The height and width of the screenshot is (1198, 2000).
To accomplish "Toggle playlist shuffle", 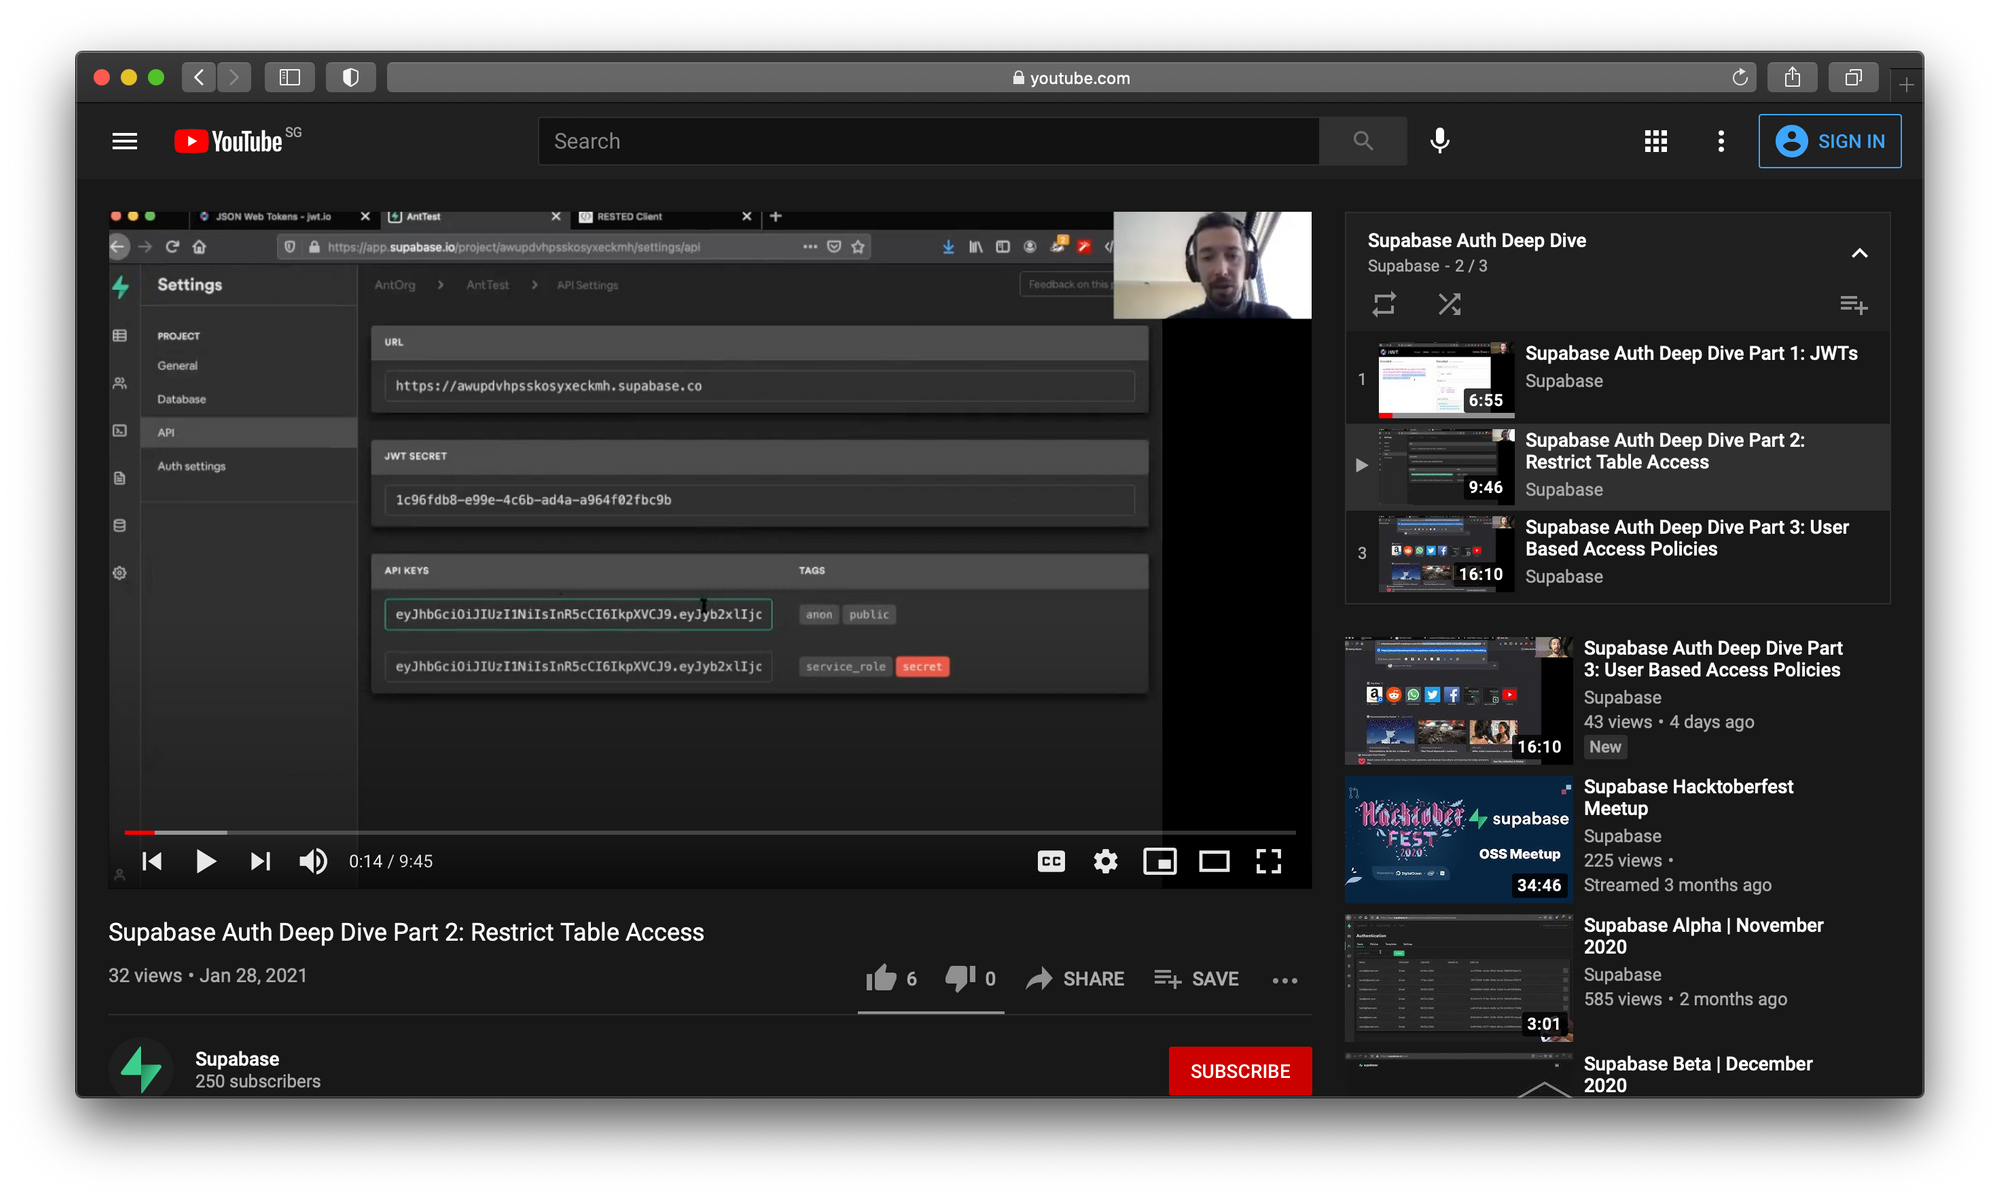I will coord(1449,304).
